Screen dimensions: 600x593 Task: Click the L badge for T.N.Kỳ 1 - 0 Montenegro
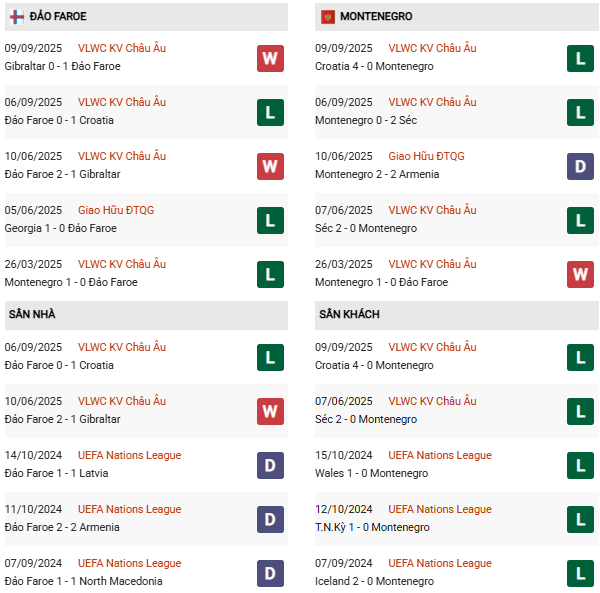tap(580, 519)
